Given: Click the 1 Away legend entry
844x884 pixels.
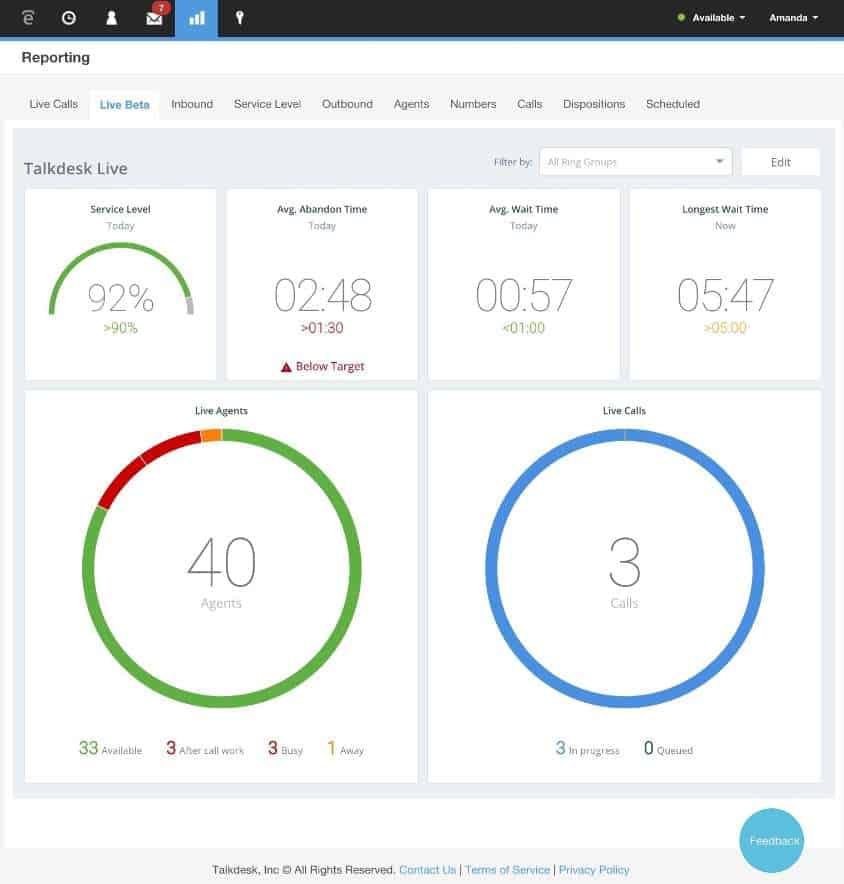Looking at the screenshot, I should tap(345, 749).
